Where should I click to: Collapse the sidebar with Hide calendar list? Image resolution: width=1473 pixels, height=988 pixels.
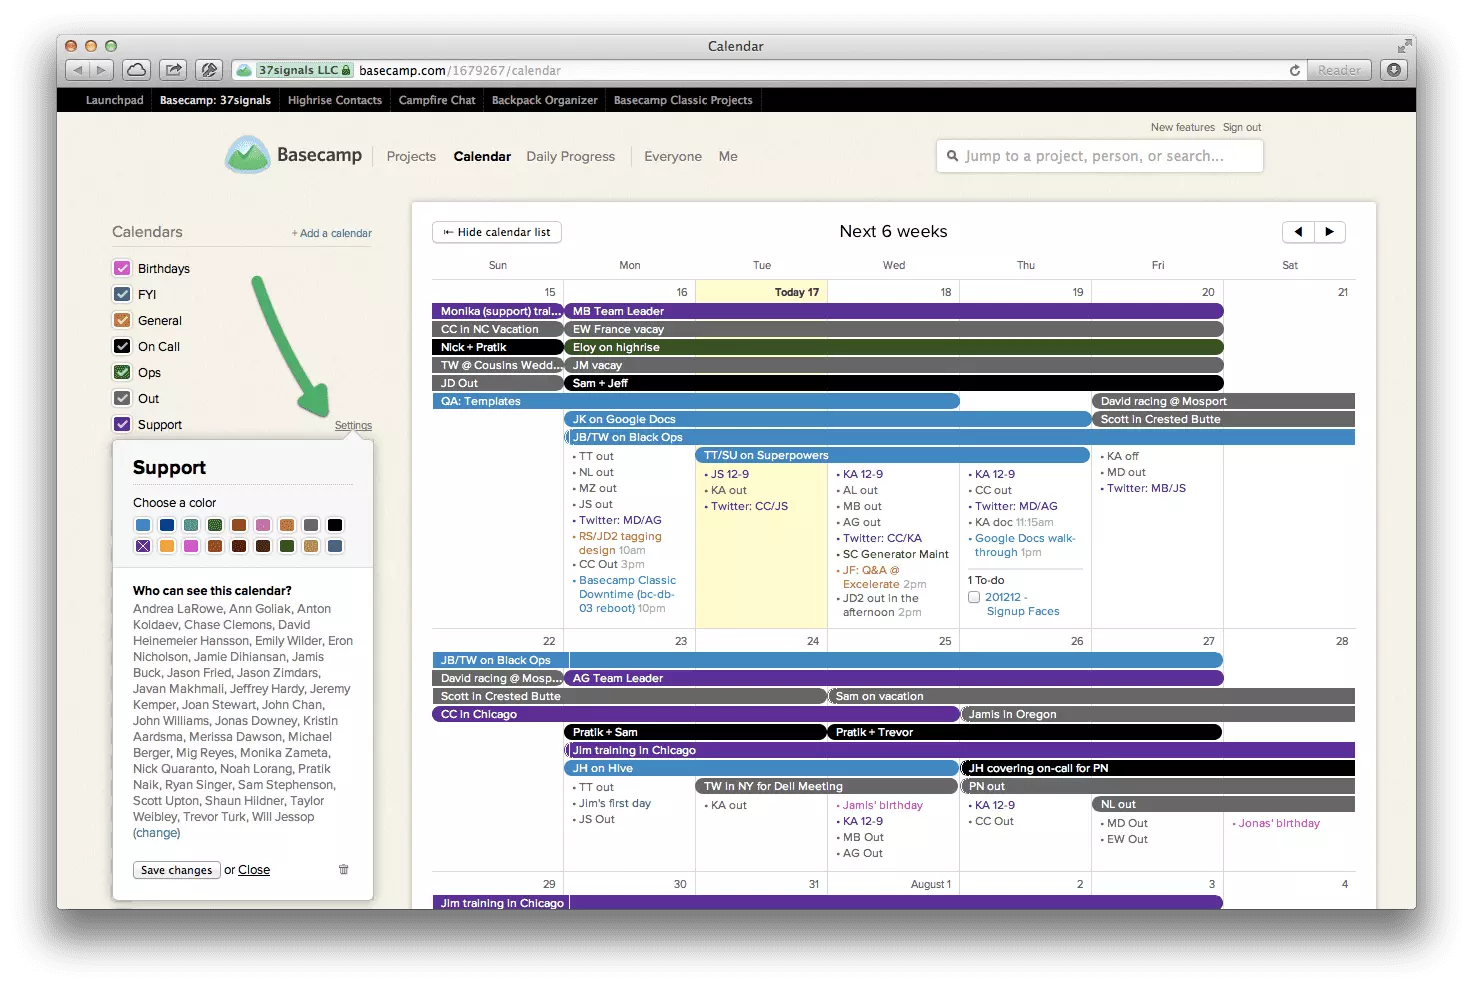pos(497,232)
